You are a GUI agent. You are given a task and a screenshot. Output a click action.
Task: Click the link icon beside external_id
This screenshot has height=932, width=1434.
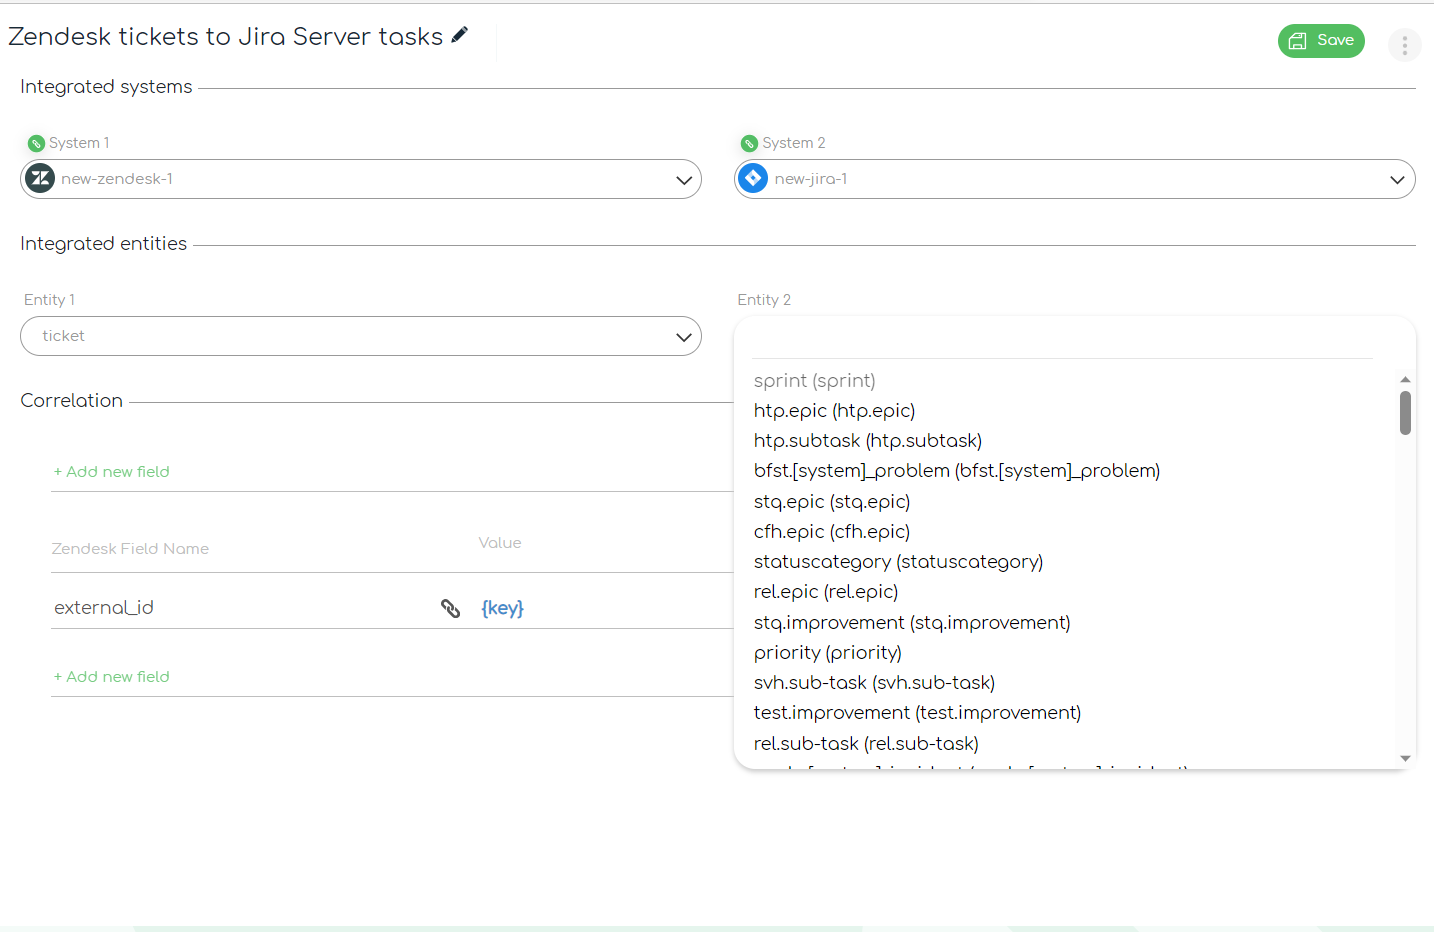(x=451, y=608)
